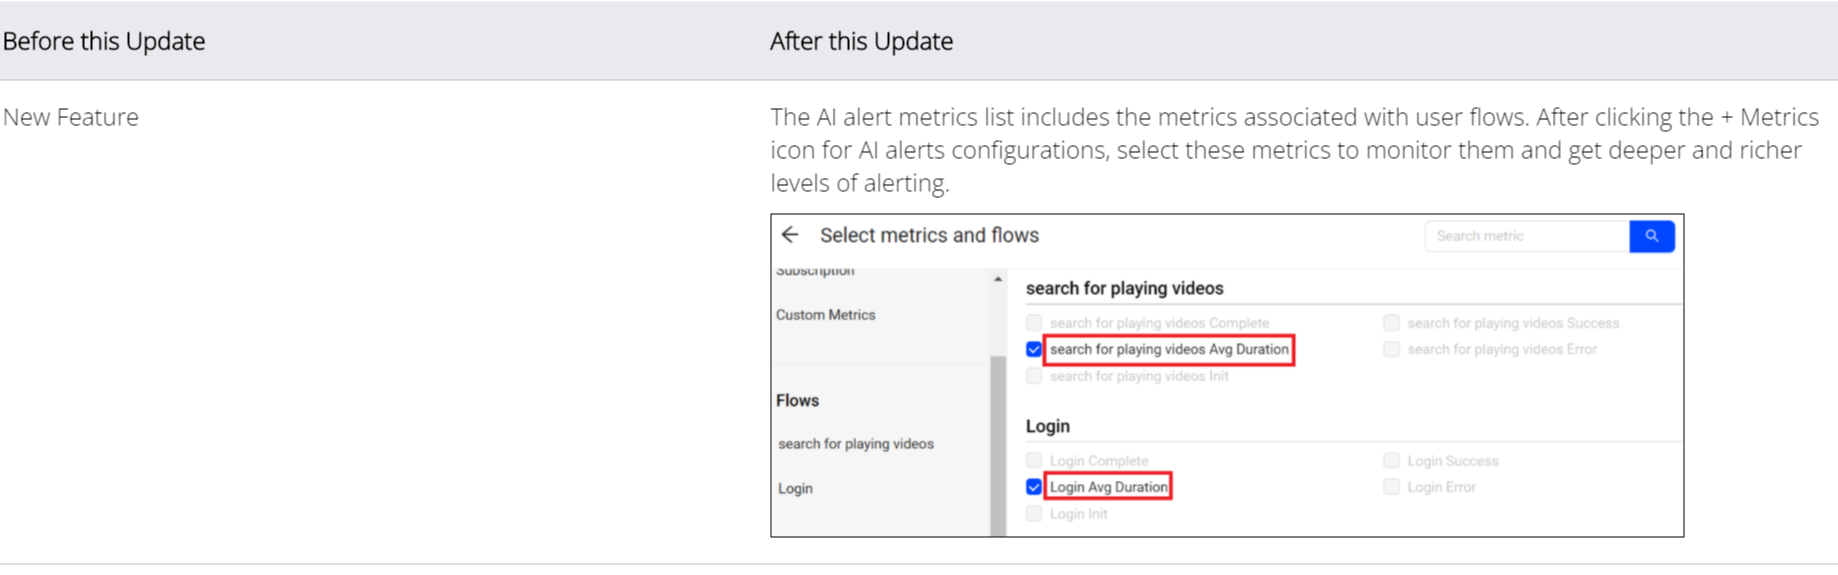Enable the Login Complete checkbox
The width and height of the screenshot is (1838, 575).
pyautogui.click(x=1034, y=461)
